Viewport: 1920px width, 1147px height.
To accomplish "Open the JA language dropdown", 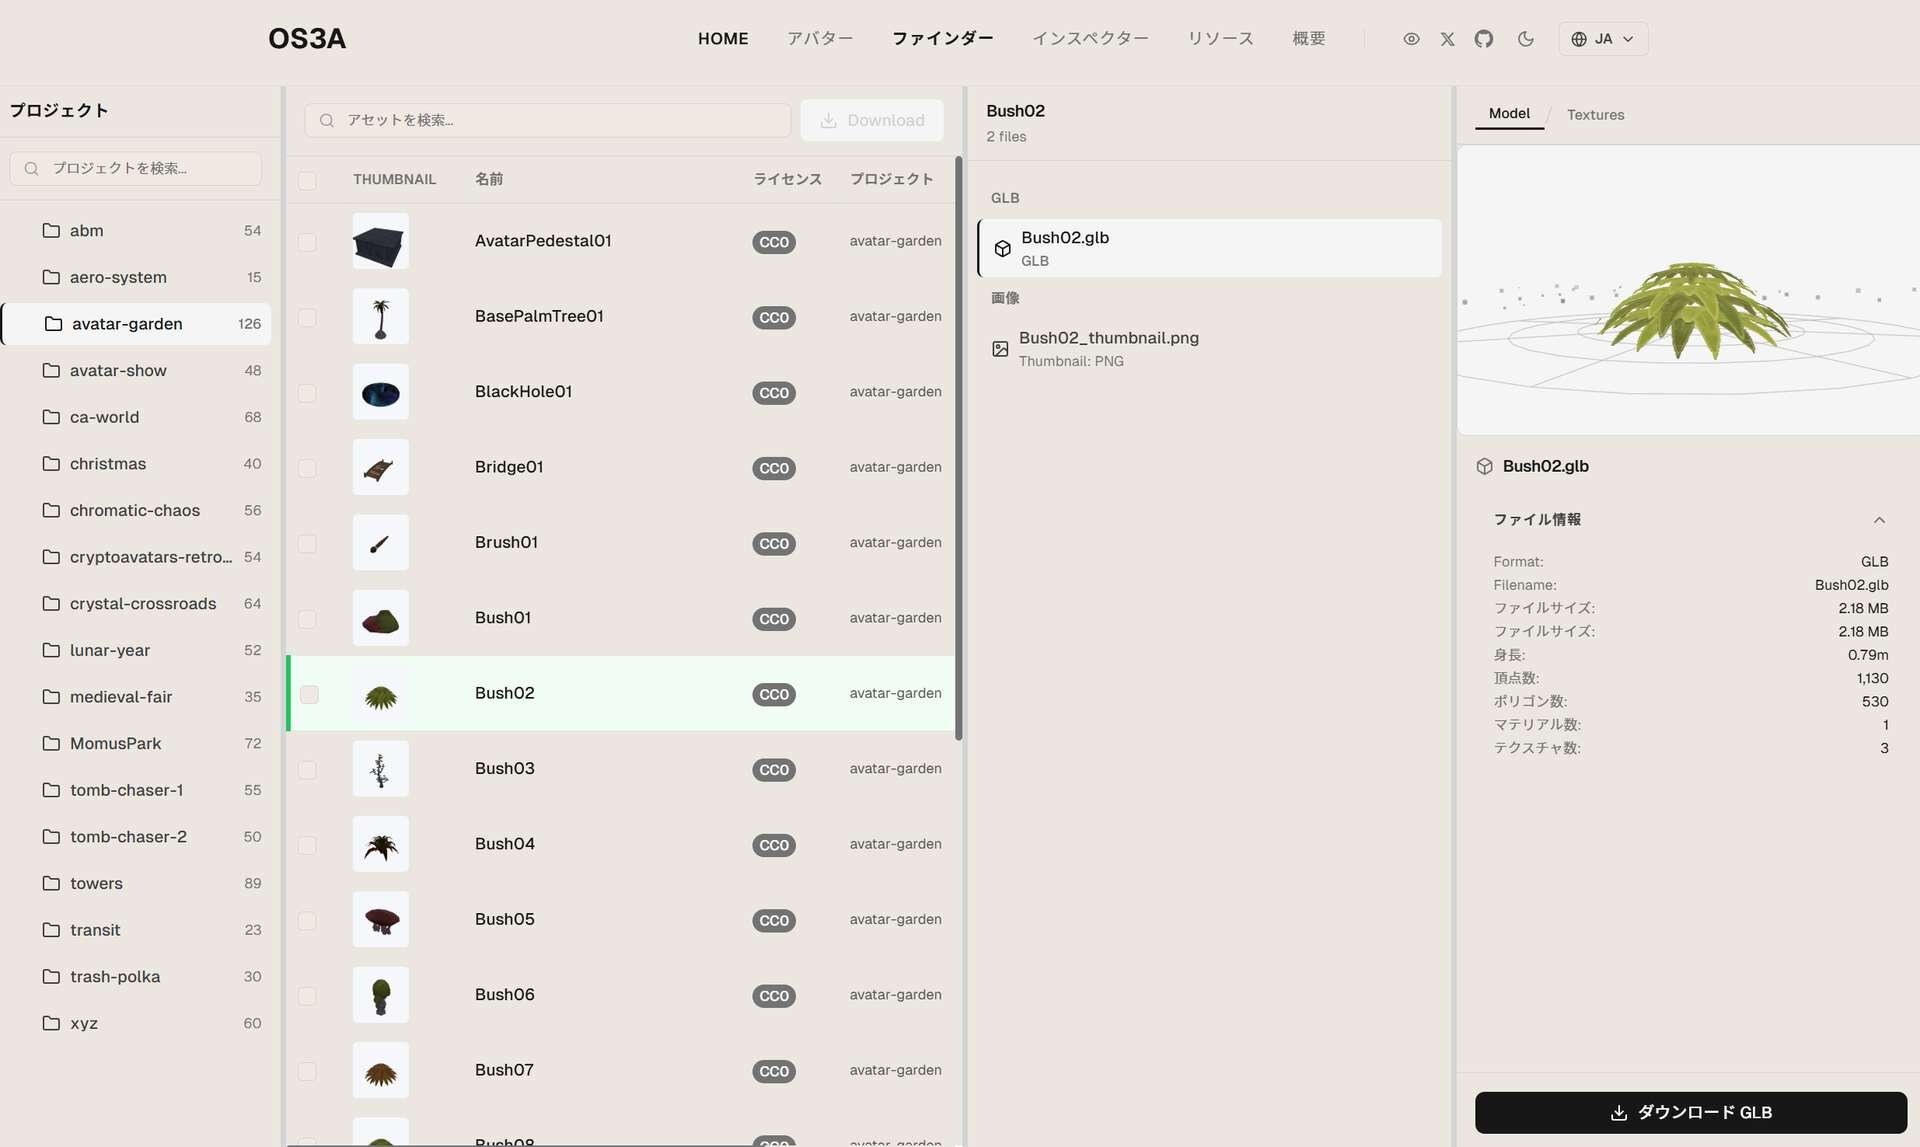I will (x=1602, y=39).
